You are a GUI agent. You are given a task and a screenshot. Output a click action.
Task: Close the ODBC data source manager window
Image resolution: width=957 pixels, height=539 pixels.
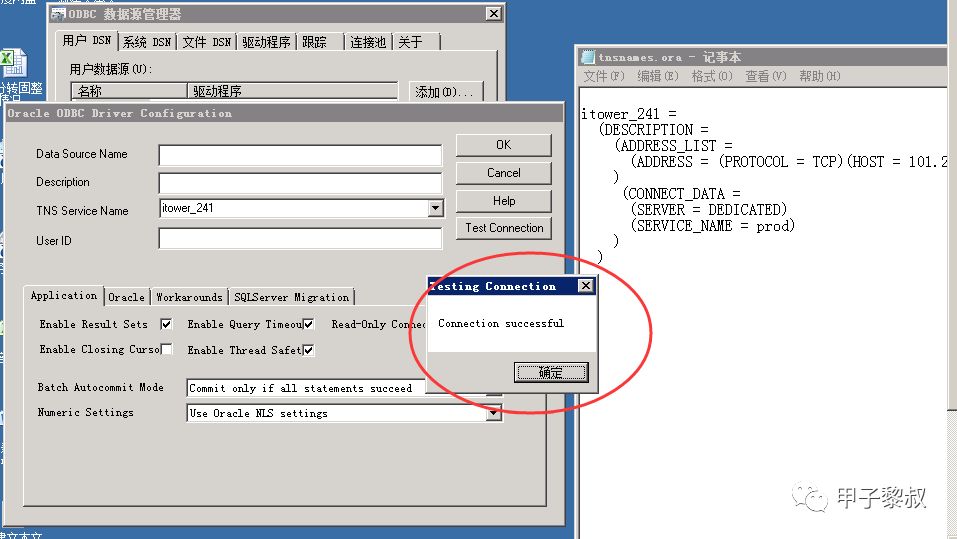[494, 13]
